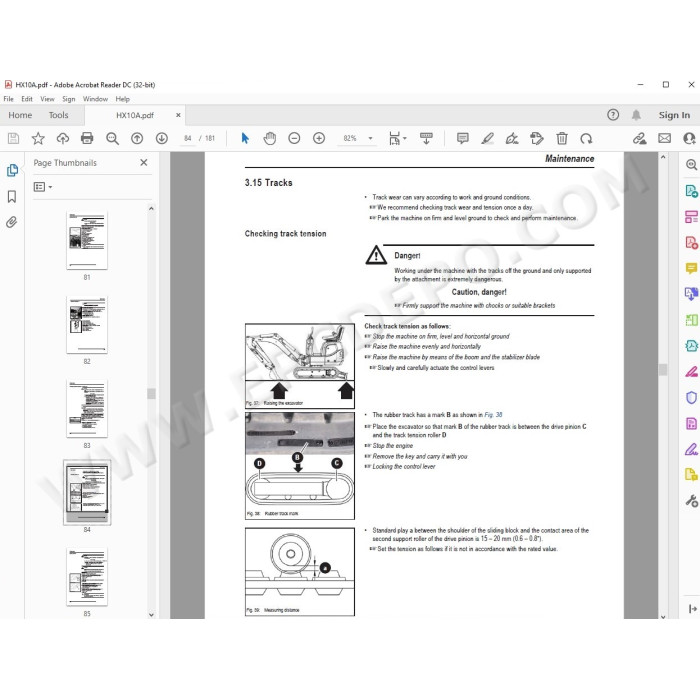Switch to the Home tab
This screenshot has width=700, height=700.
coord(20,115)
